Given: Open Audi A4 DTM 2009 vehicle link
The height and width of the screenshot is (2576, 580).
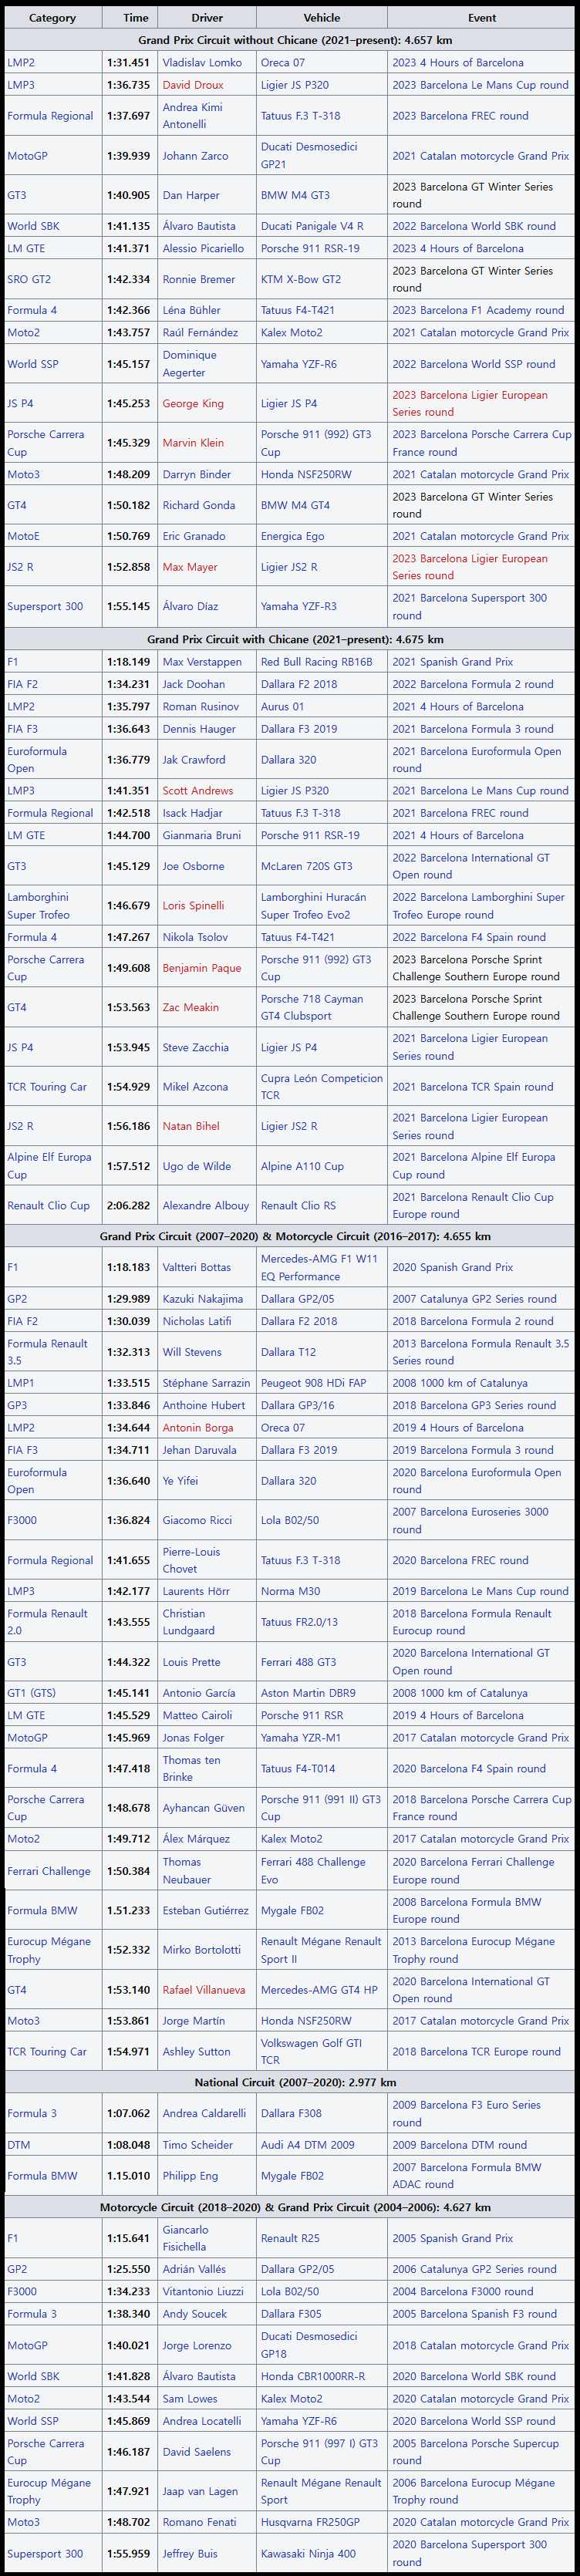Looking at the screenshot, I should (x=307, y=2145).
